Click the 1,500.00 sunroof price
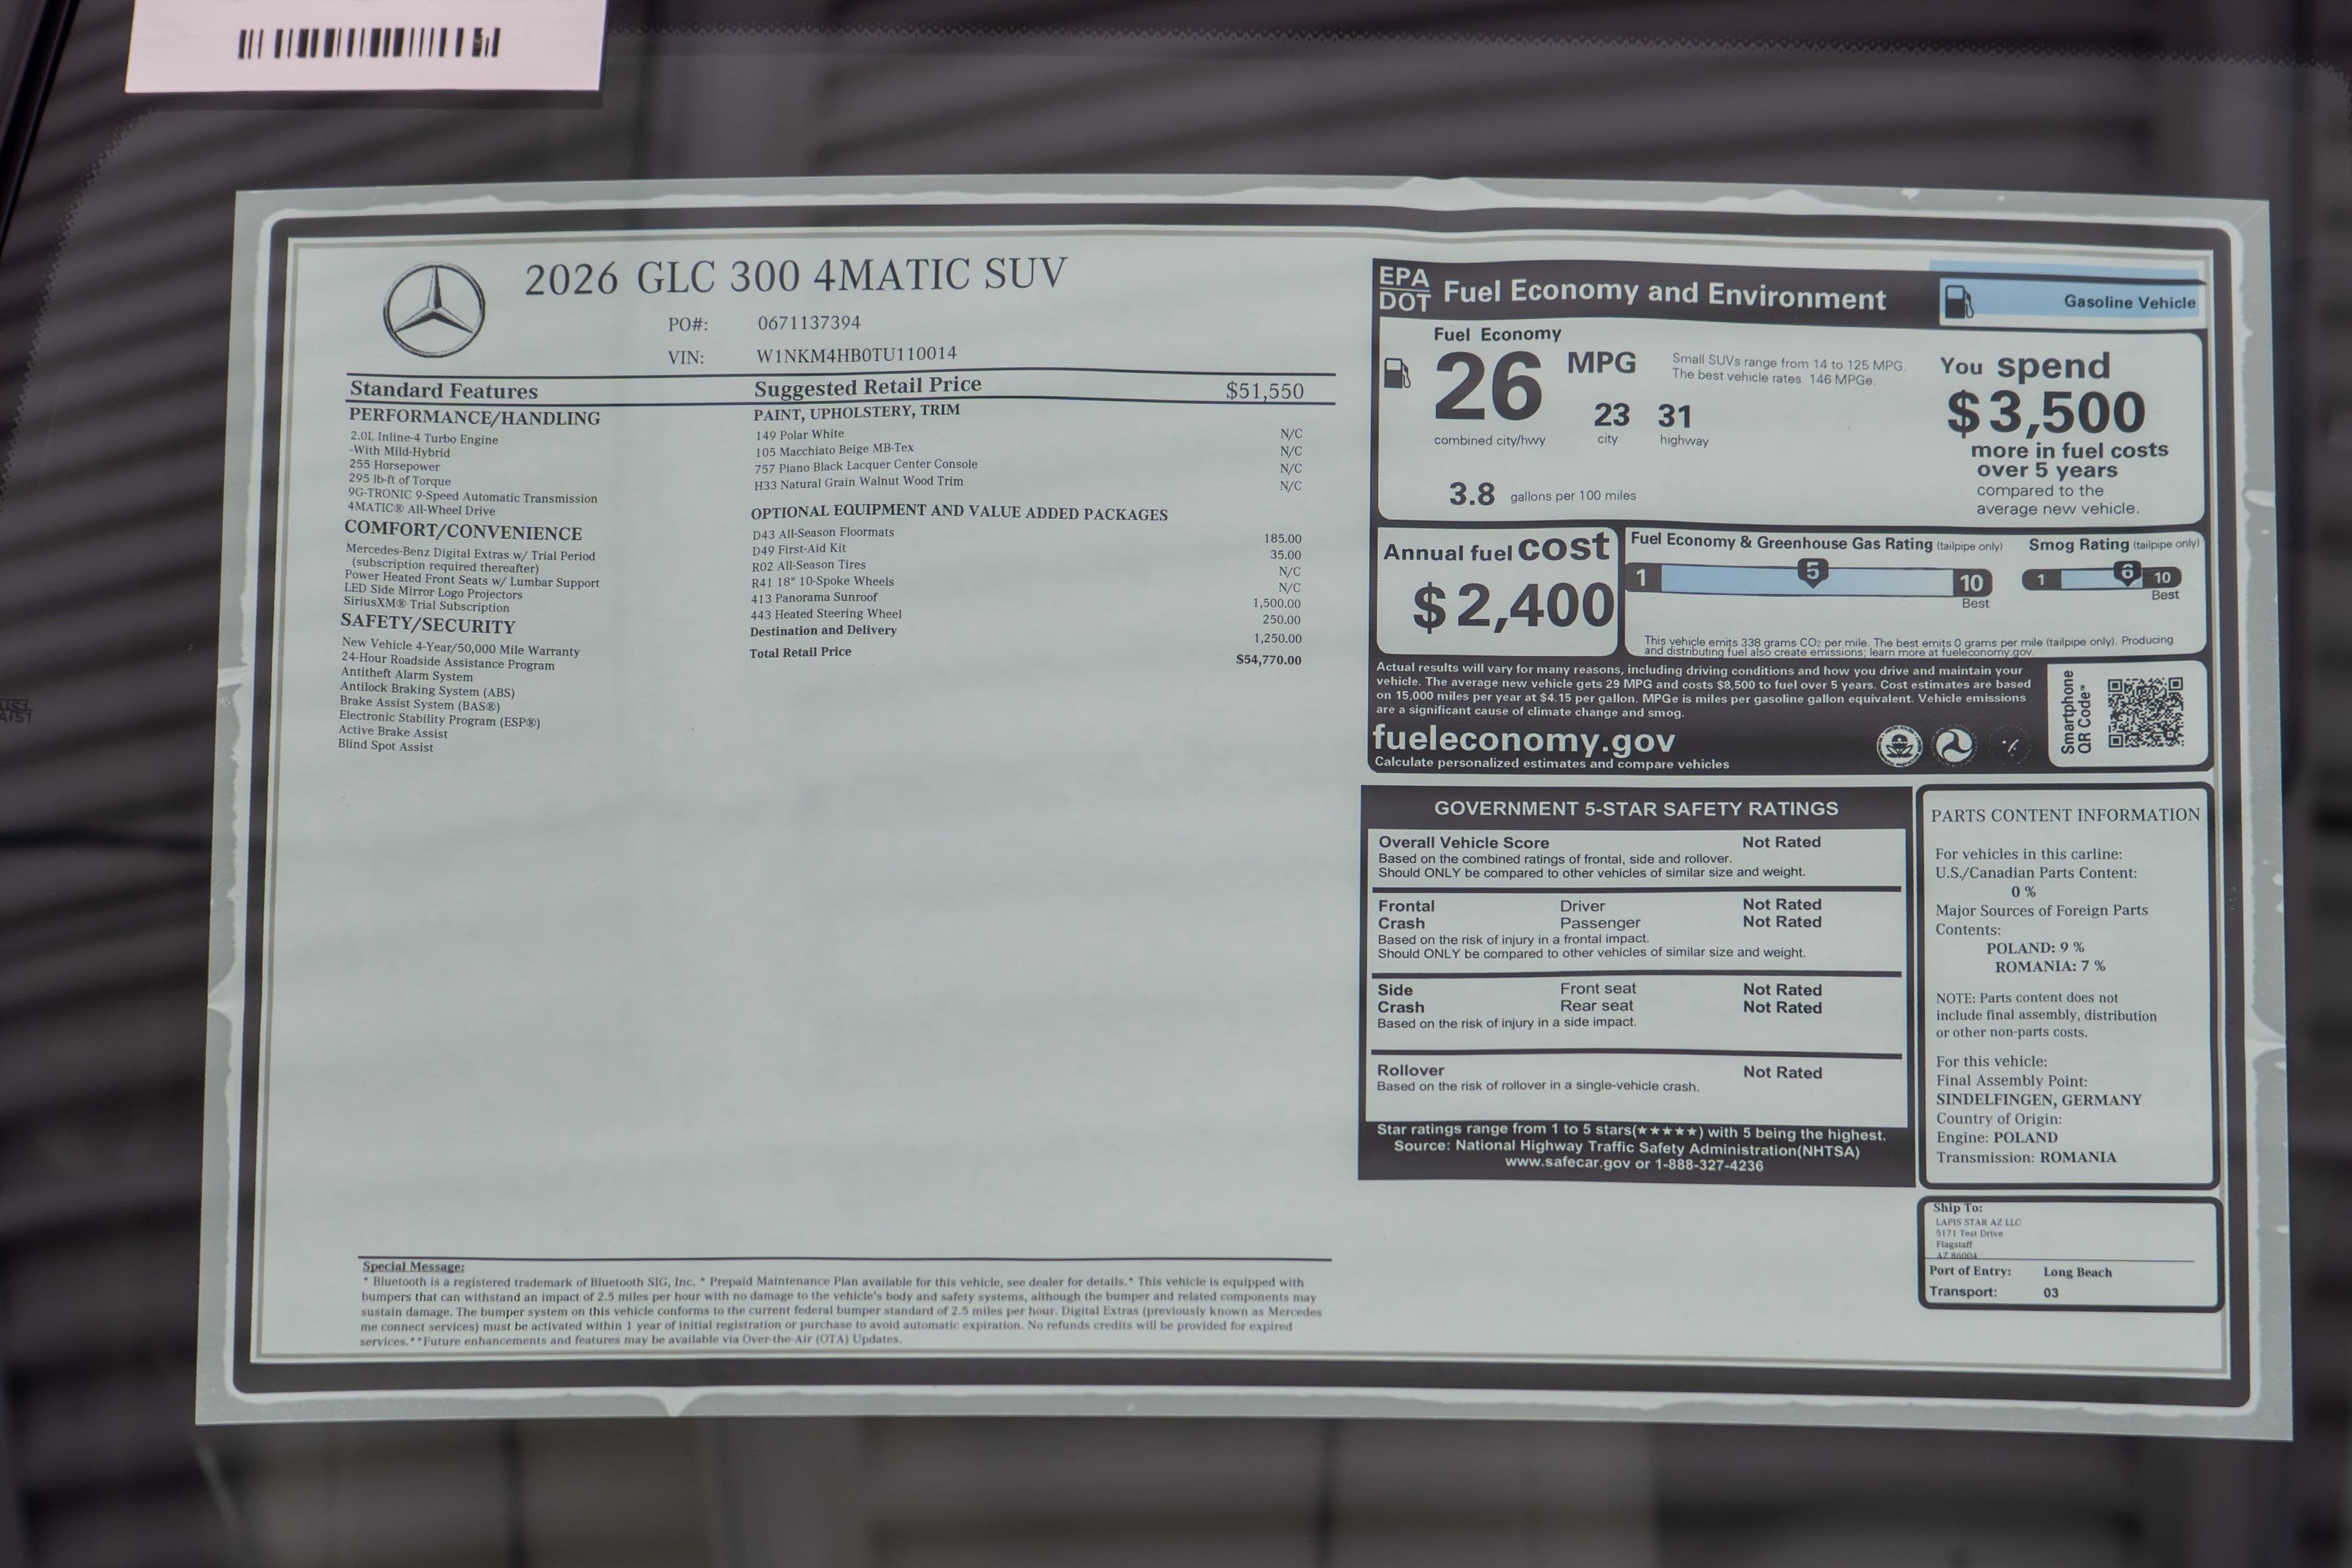Image resolution: width=2352 pixels, height=1568 pixels. (1276, 604)
